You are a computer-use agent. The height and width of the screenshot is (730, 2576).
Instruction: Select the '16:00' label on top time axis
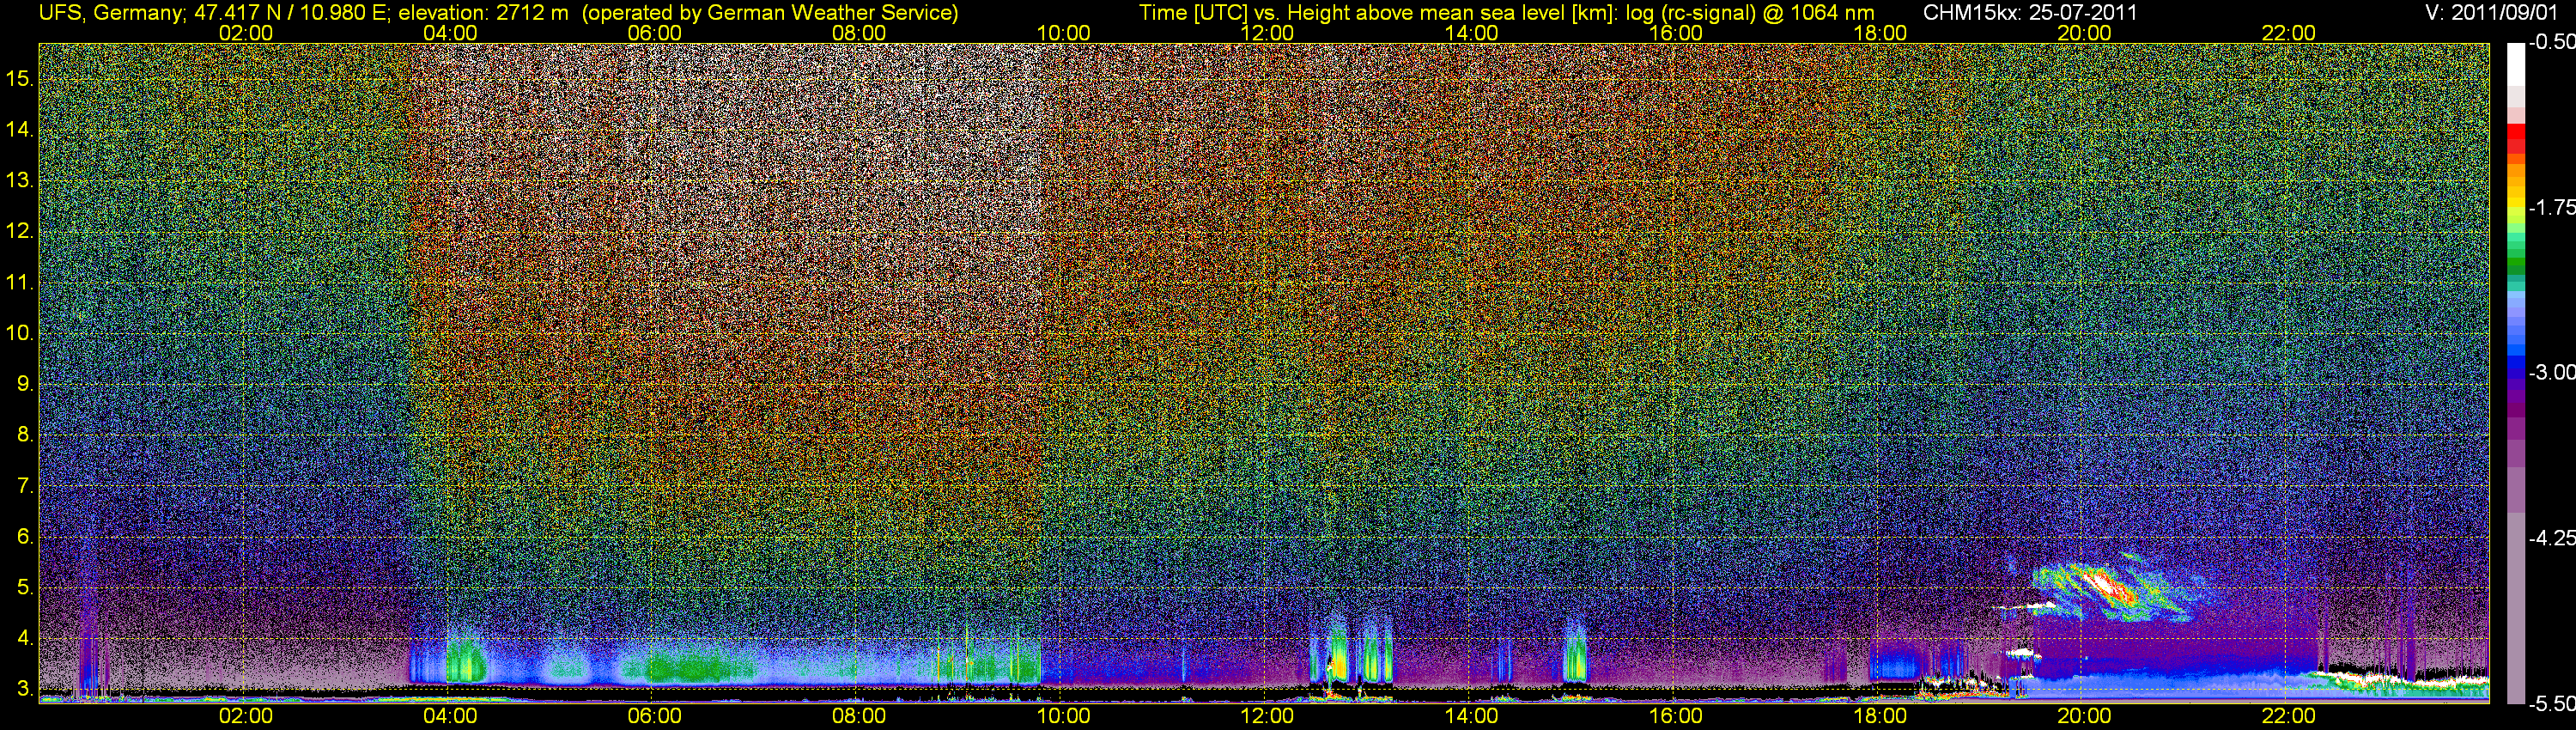1675,33
